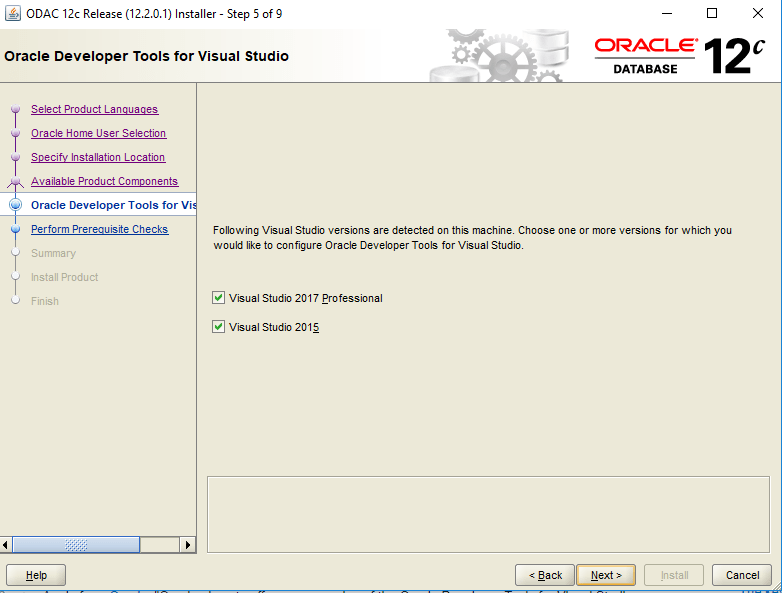
Task: Click the Perform Prerequisite Checks step bullet
Action: (x=15, y=229)
